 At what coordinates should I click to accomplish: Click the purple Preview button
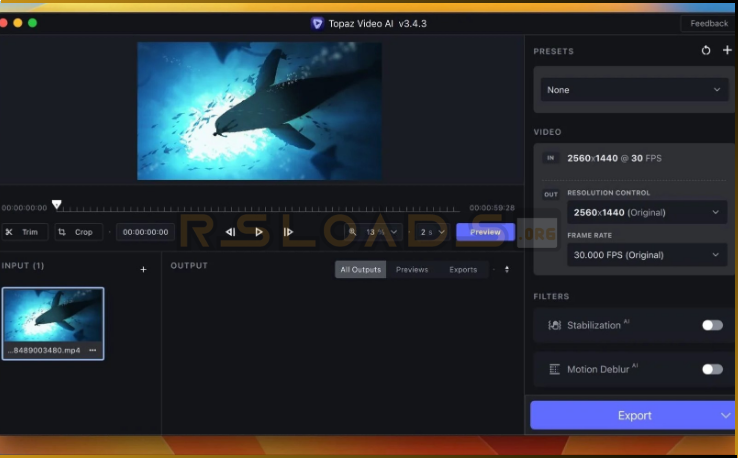coord(485,232)
